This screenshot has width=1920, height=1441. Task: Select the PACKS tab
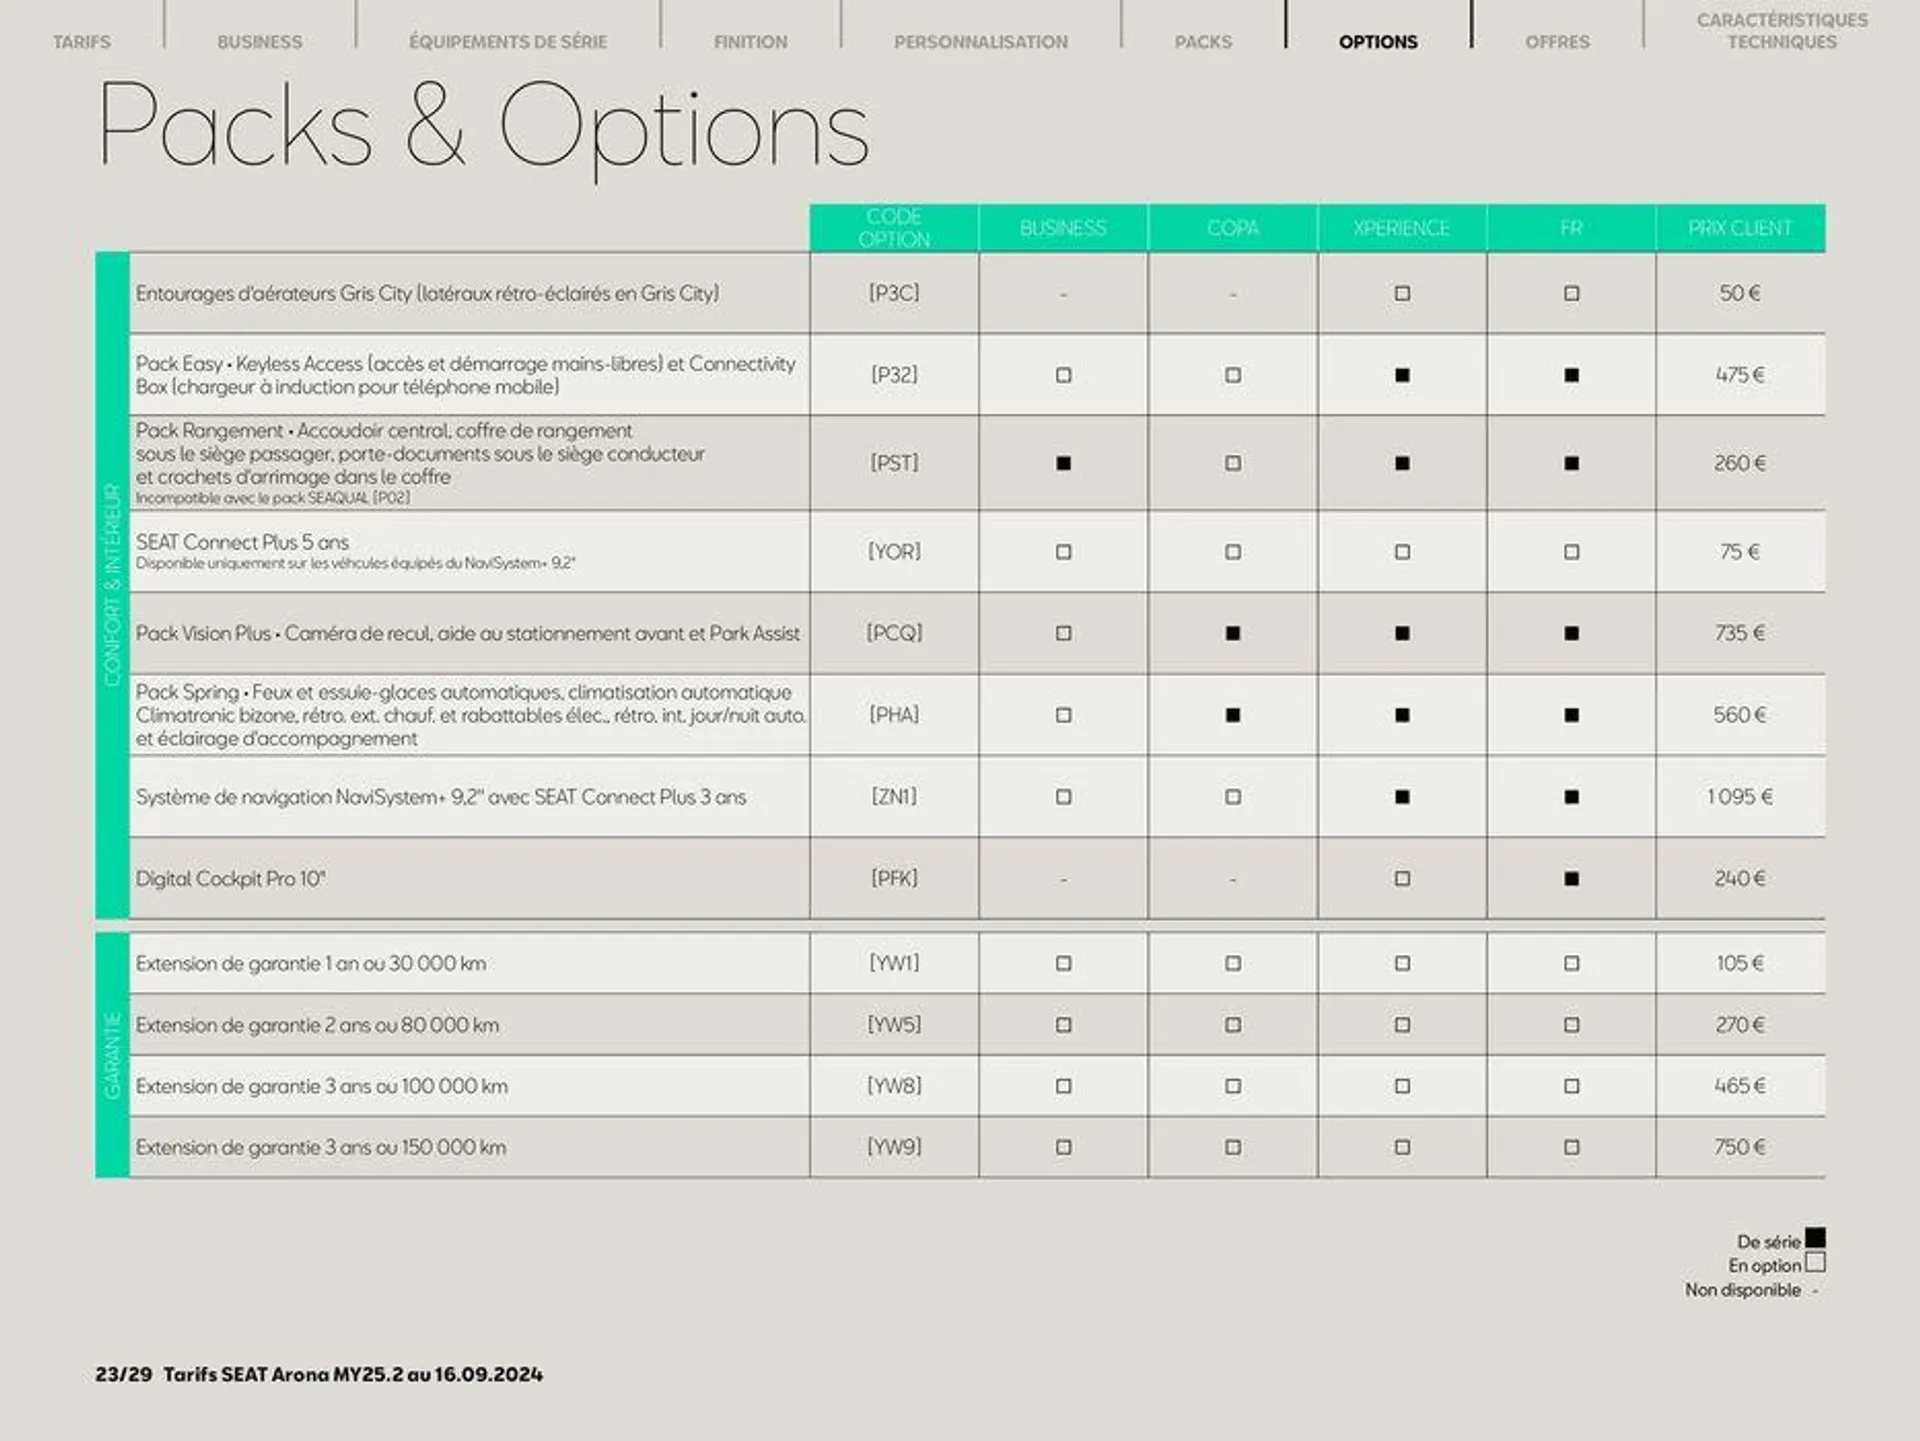(x=1203, y=42)
